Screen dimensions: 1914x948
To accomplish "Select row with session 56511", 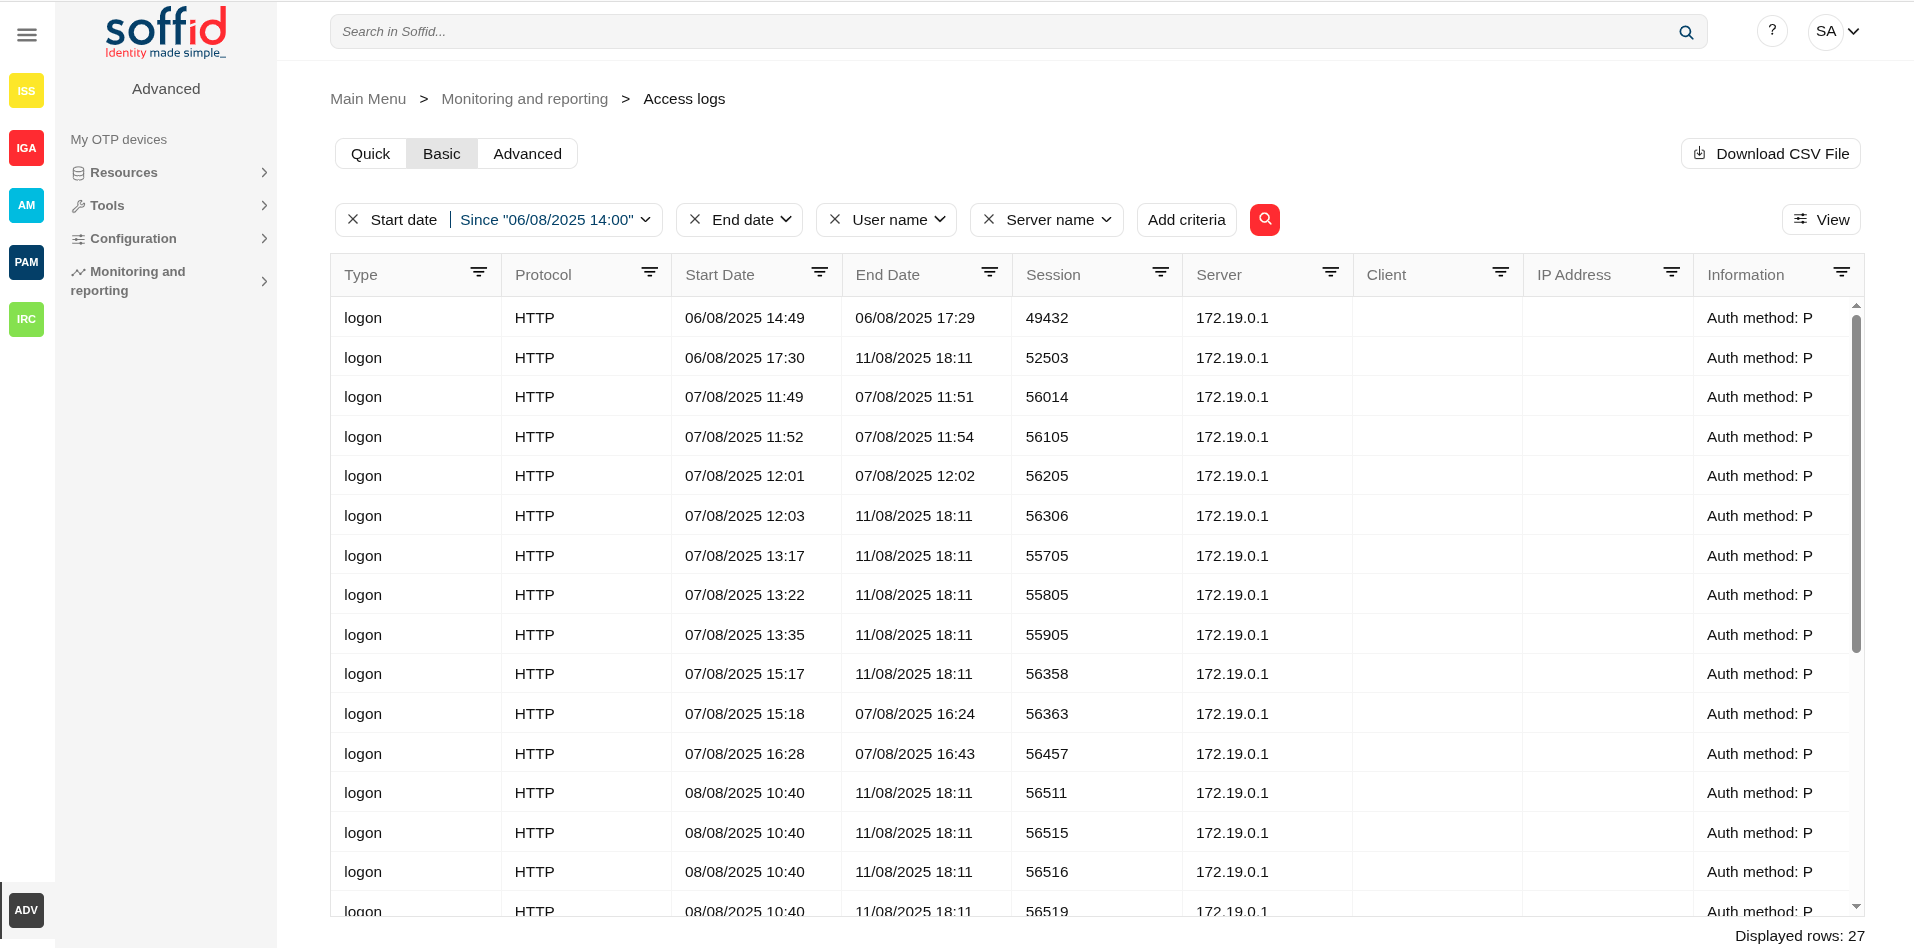I will tap(1089, 793).
